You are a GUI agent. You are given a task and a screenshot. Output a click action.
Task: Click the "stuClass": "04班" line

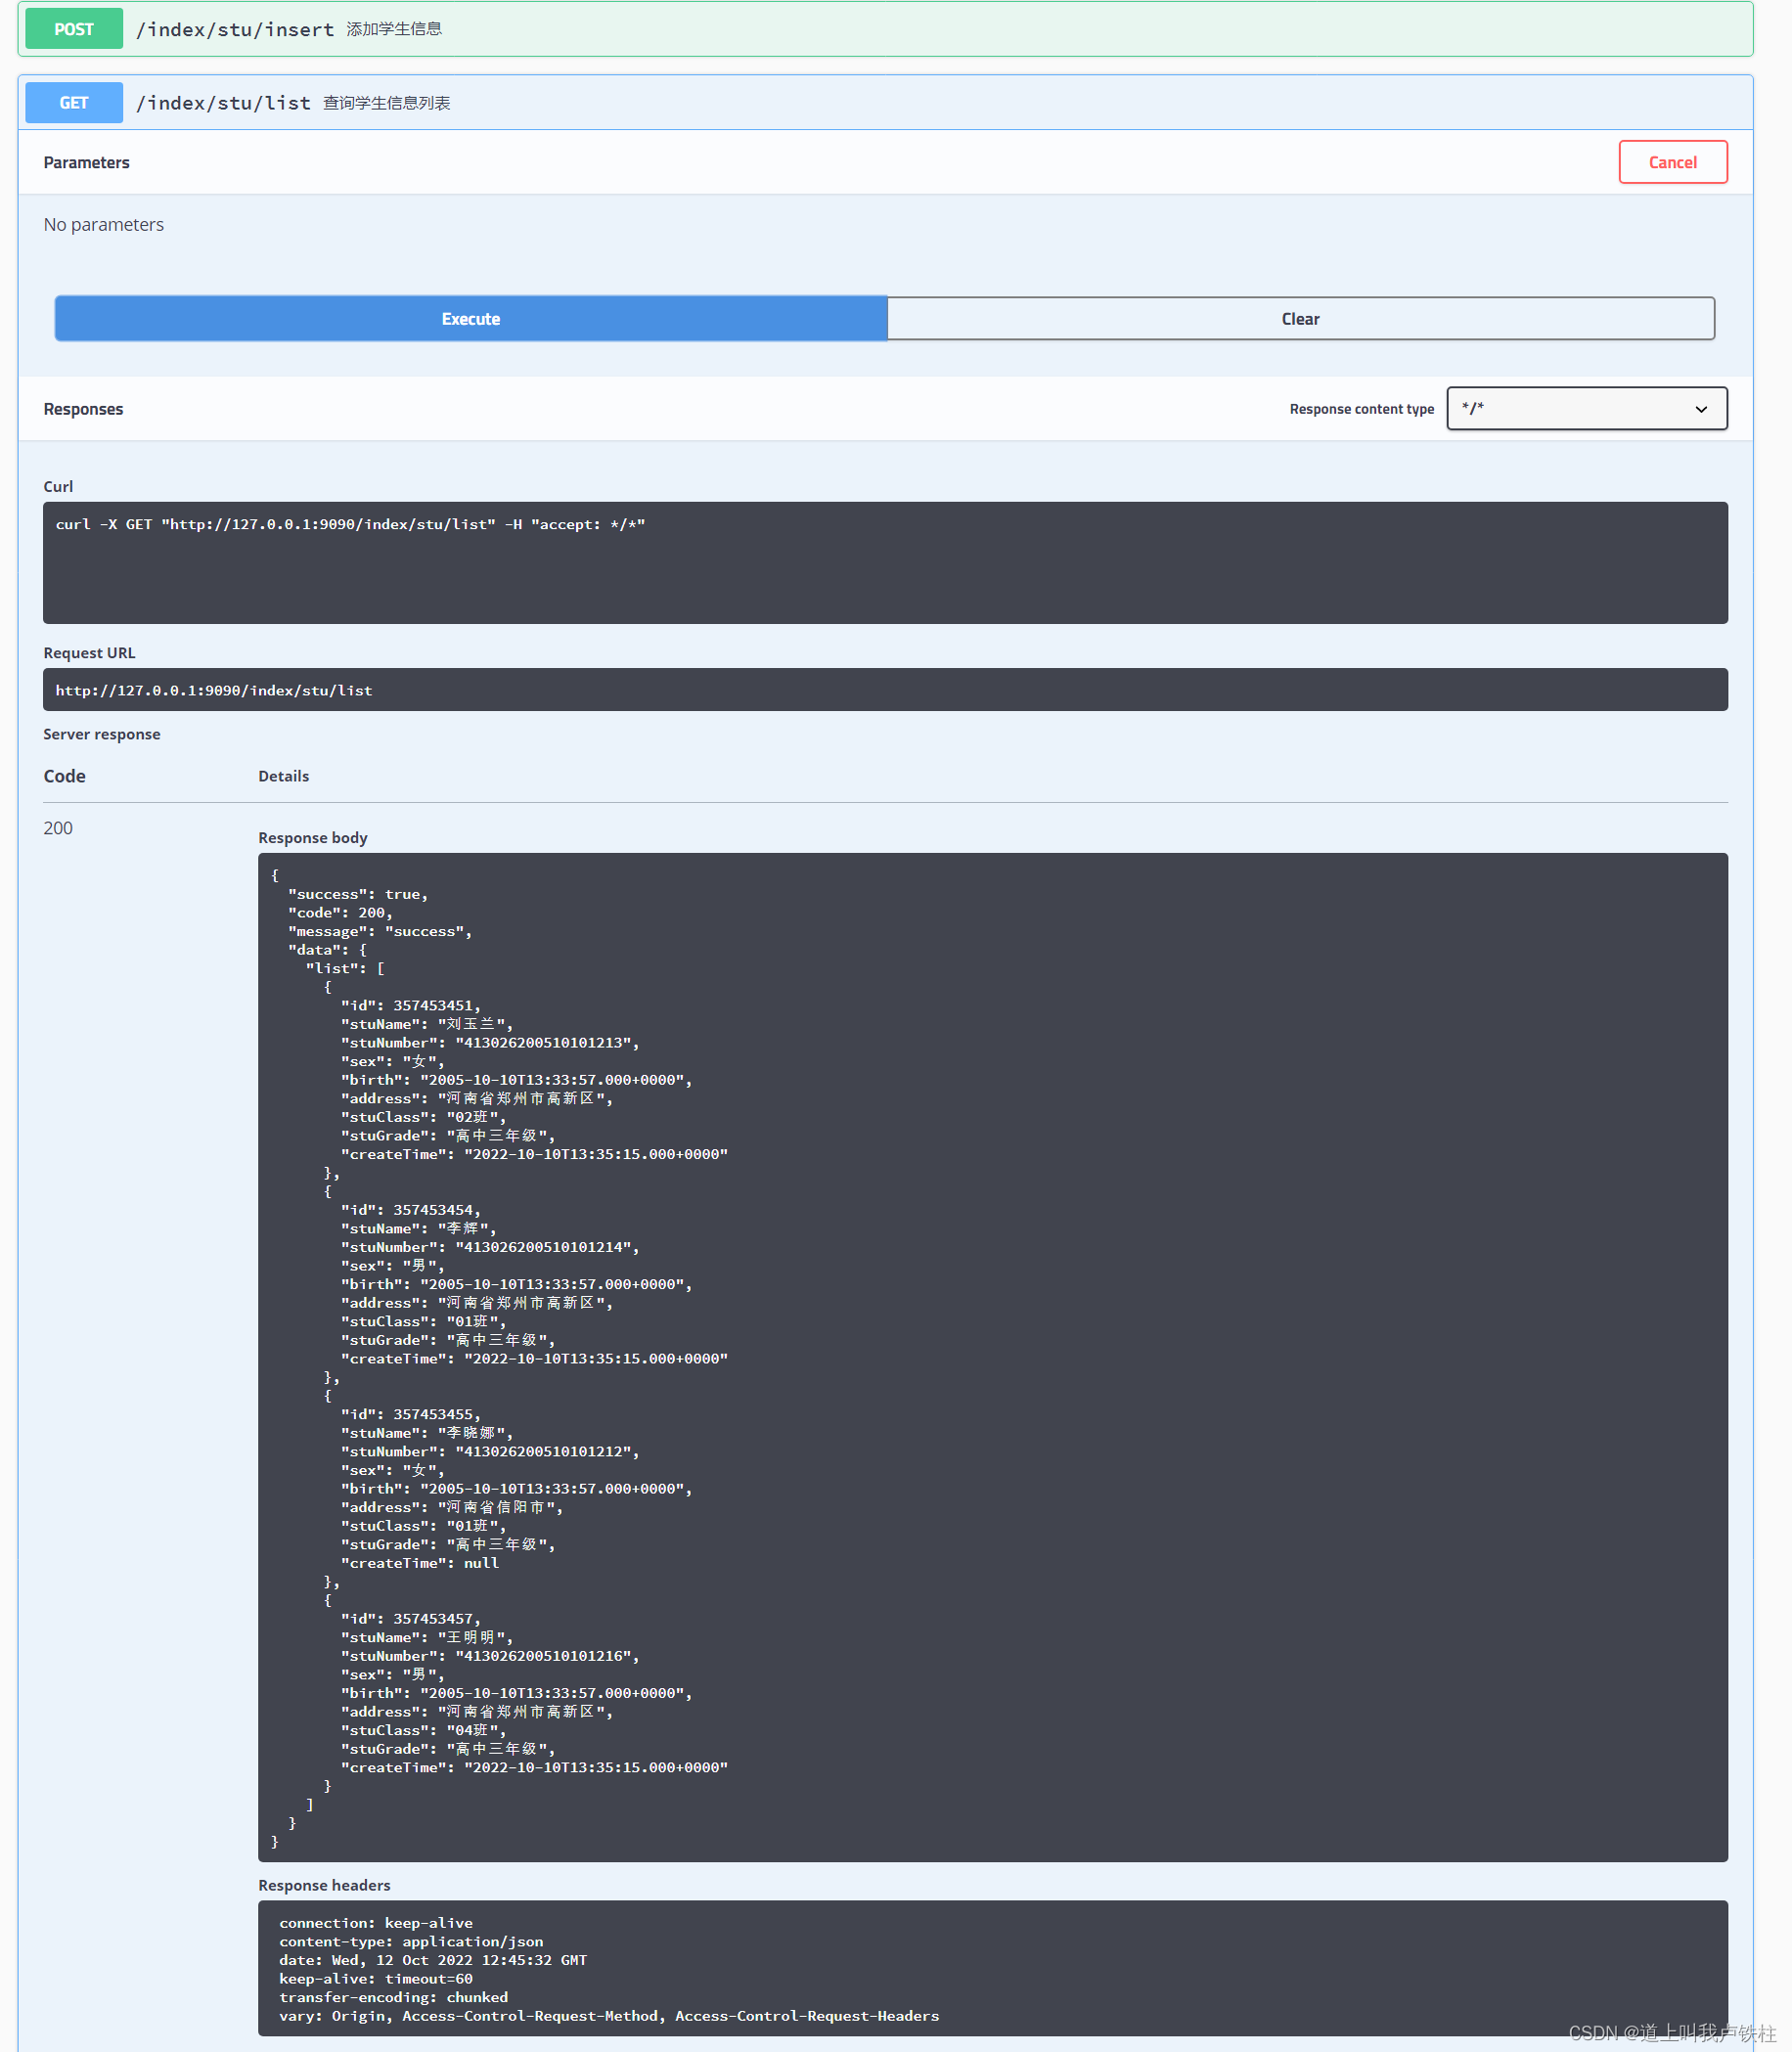[x=424, y=1730]
